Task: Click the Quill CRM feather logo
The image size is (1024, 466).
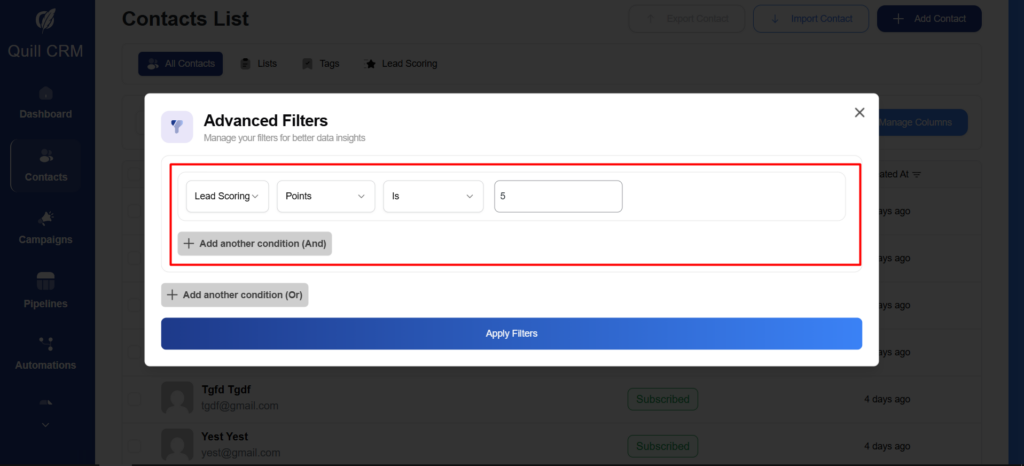Action: pyautogui.click(x=47, y=20)
